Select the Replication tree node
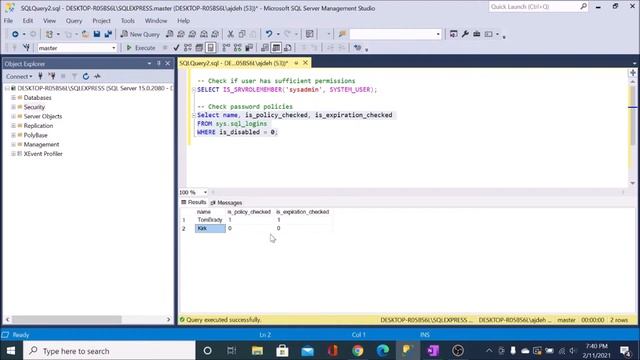The width and height of the screenshot is (640, 360). tap(38, 126)
